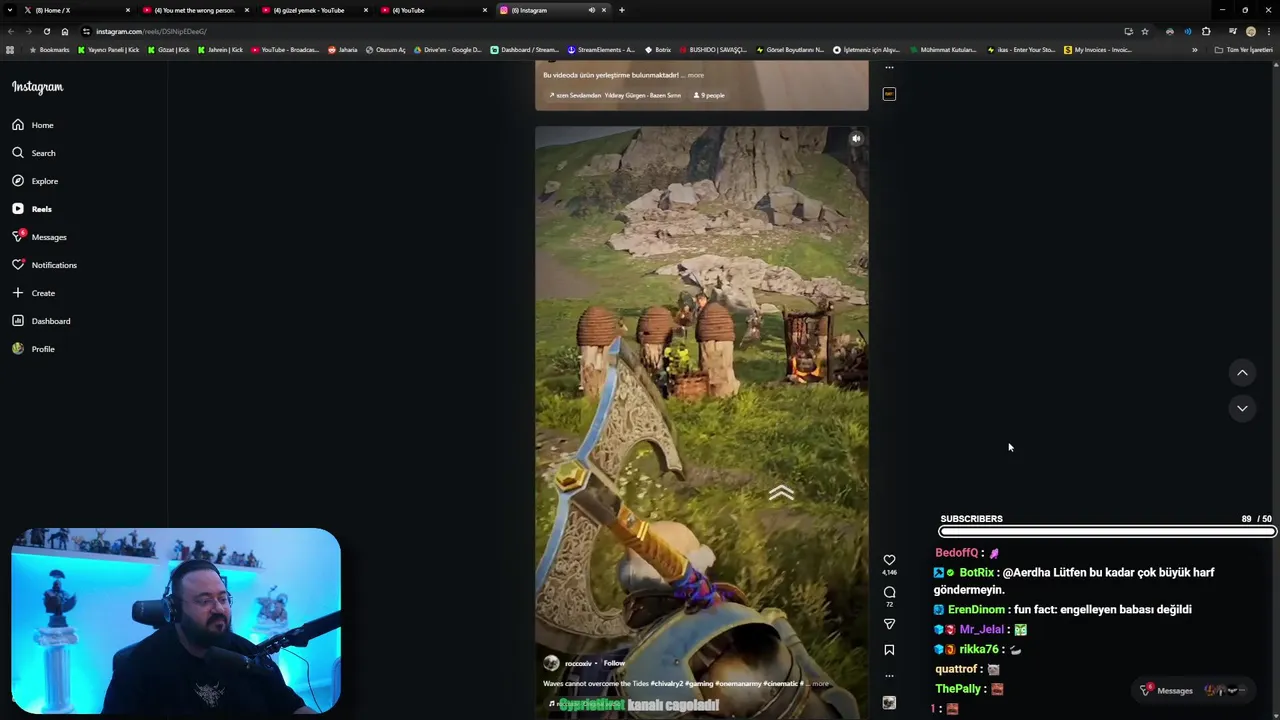1280x720 pixels.
Task: Go to the previous reel with up arrow
Action: click(1242, 373)
